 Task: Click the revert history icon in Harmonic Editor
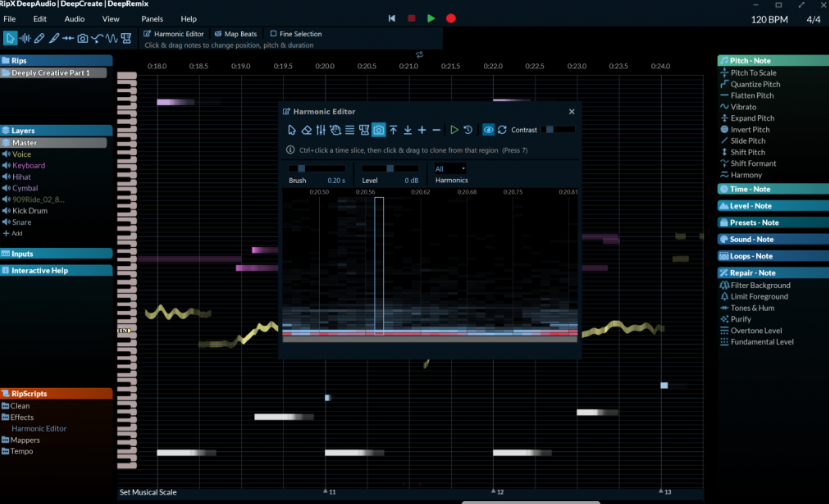(x=468, y=130)
